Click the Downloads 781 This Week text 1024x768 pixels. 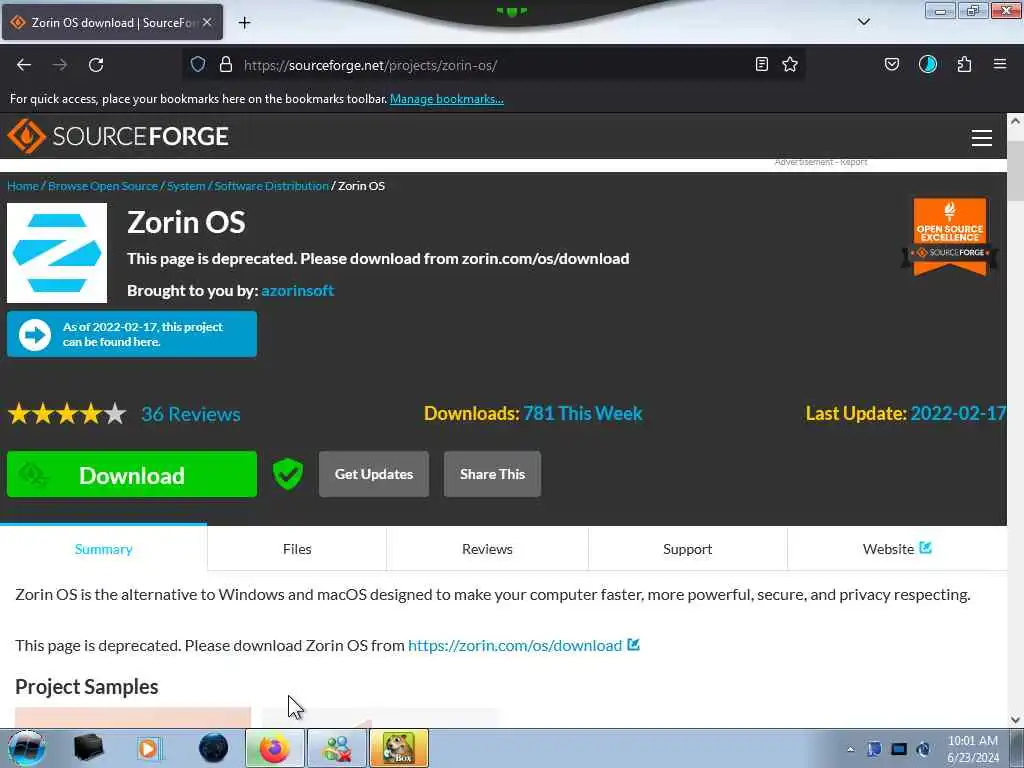(x=533, y=413)
